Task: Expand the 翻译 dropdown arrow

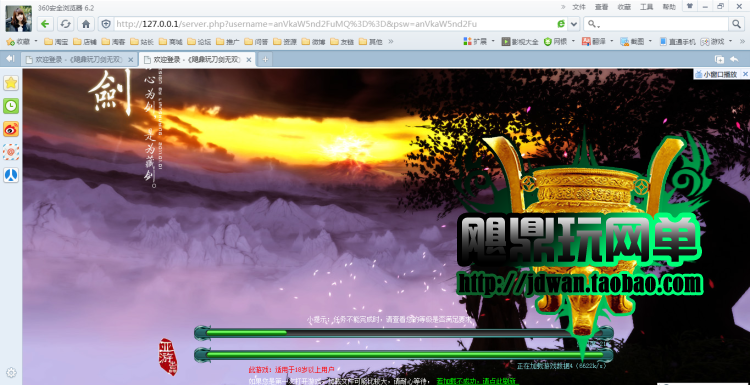Action: (x=611, y=42)
